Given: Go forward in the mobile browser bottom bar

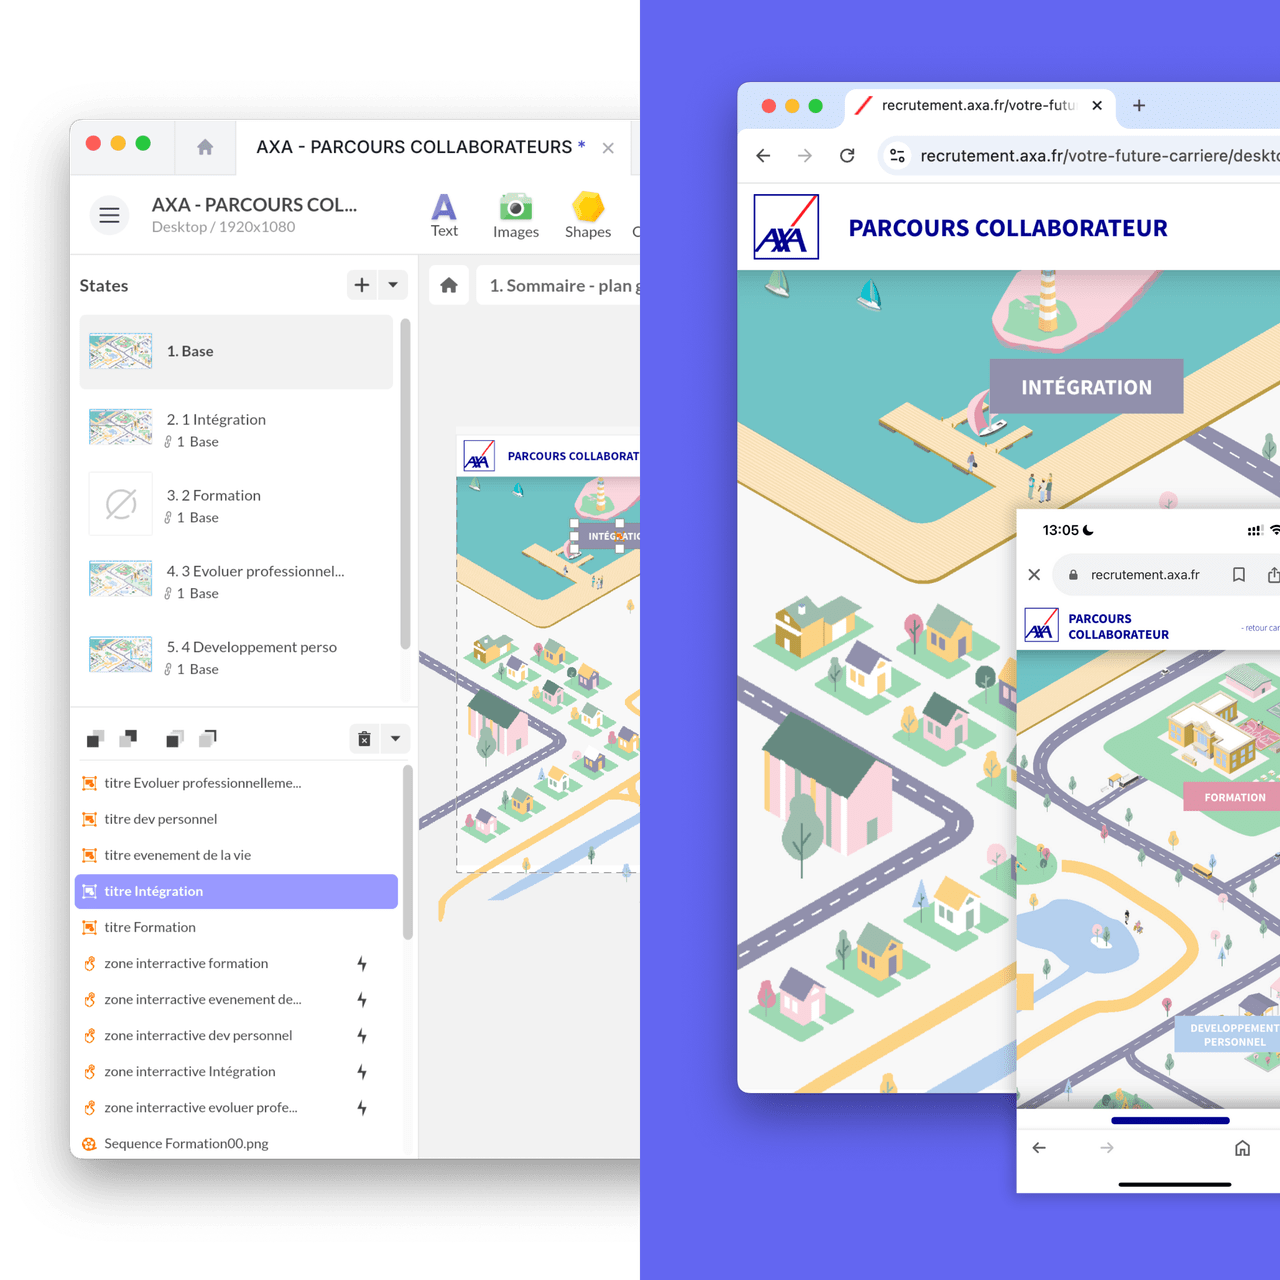Looking at the screenshot, I should 1107,1148.
